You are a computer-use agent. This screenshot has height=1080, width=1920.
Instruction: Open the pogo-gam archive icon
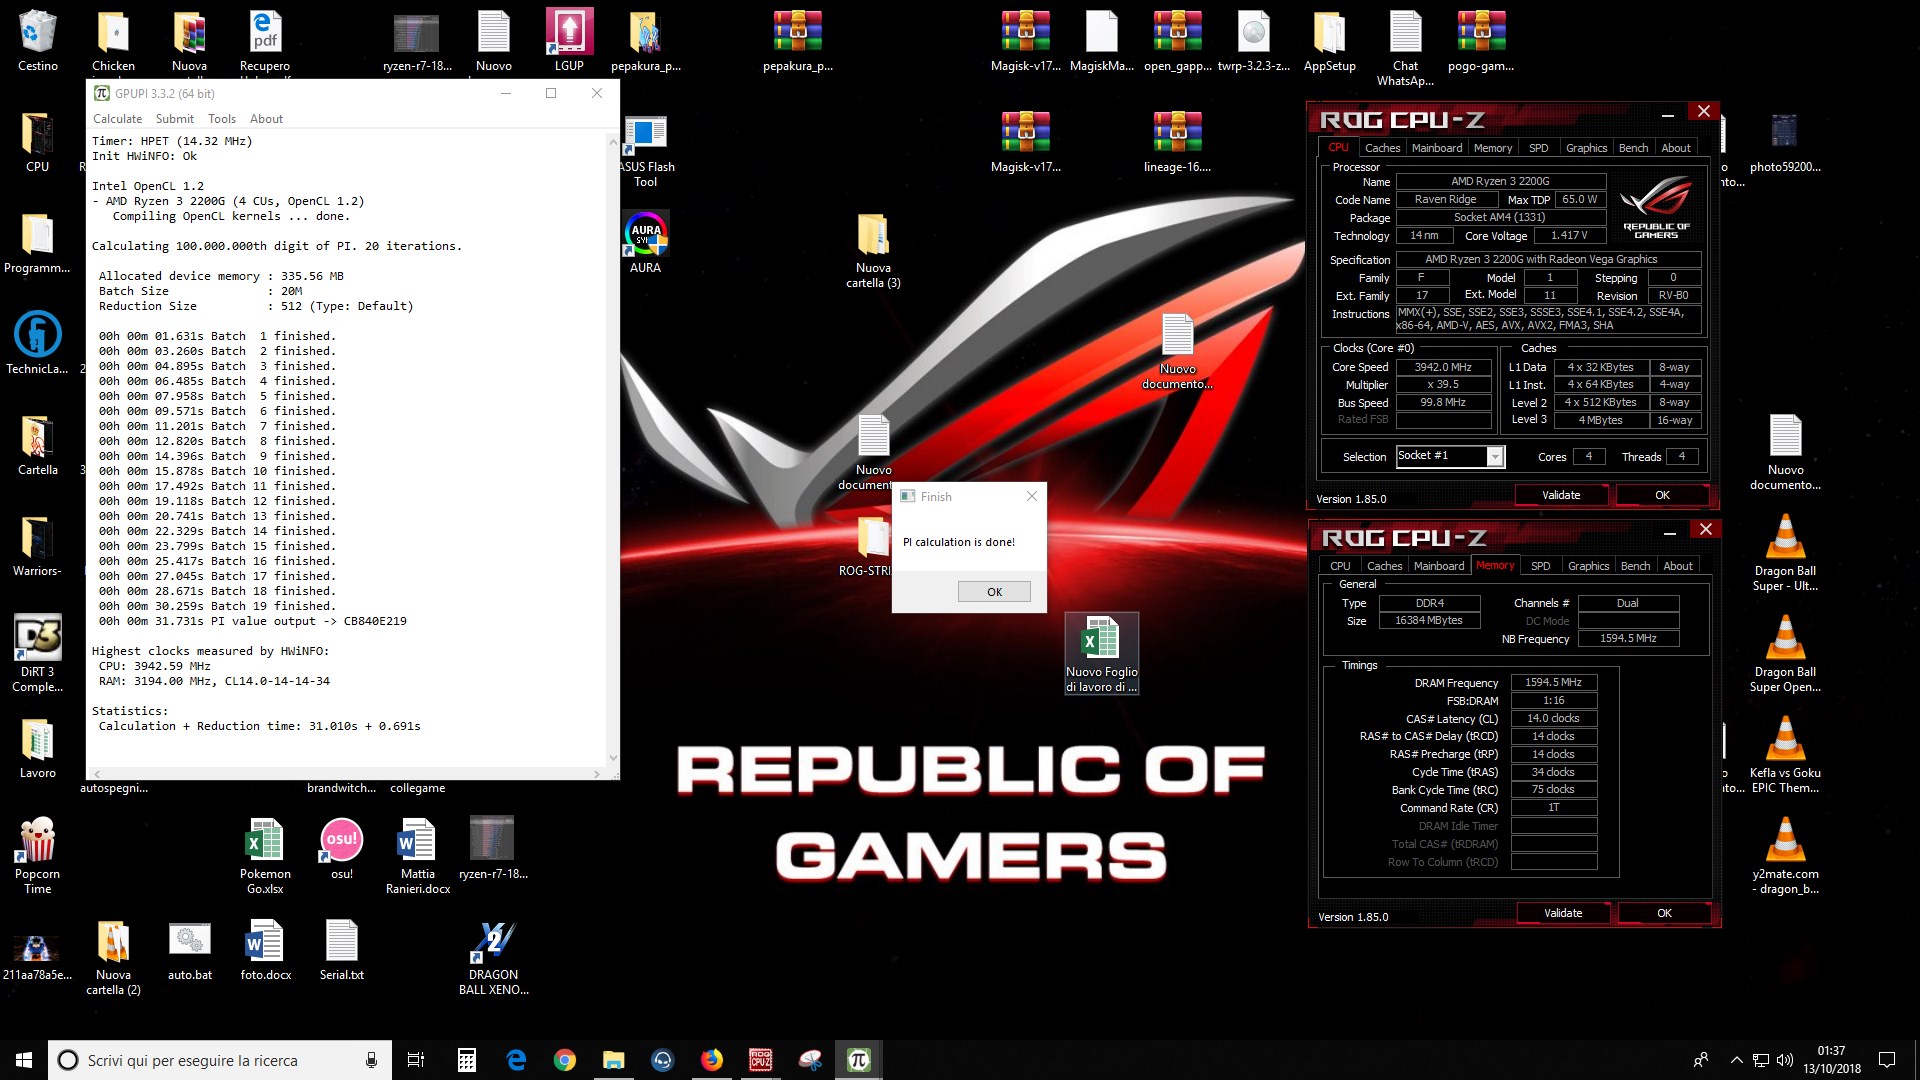pos(1481,42)
